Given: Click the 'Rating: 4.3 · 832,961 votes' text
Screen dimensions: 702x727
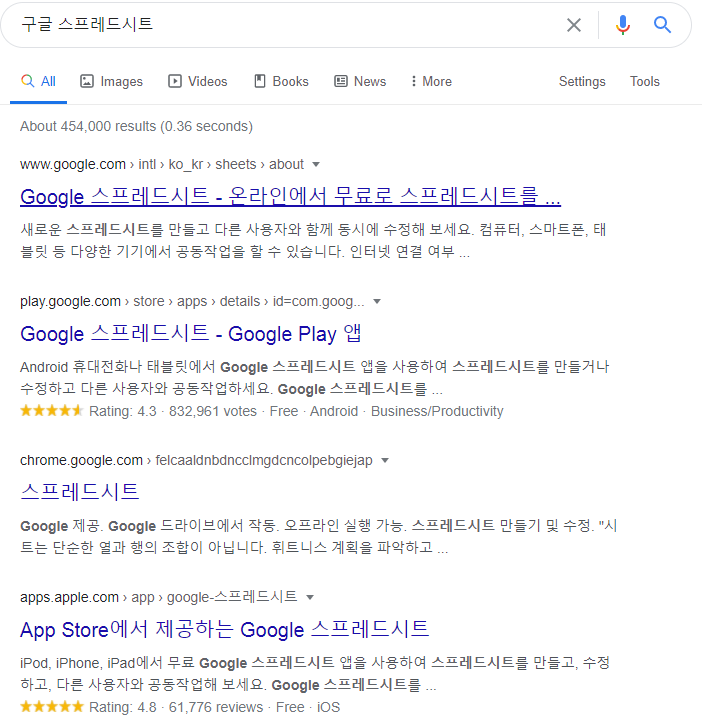Looking at the screenshot, I should tap(173, 411).
